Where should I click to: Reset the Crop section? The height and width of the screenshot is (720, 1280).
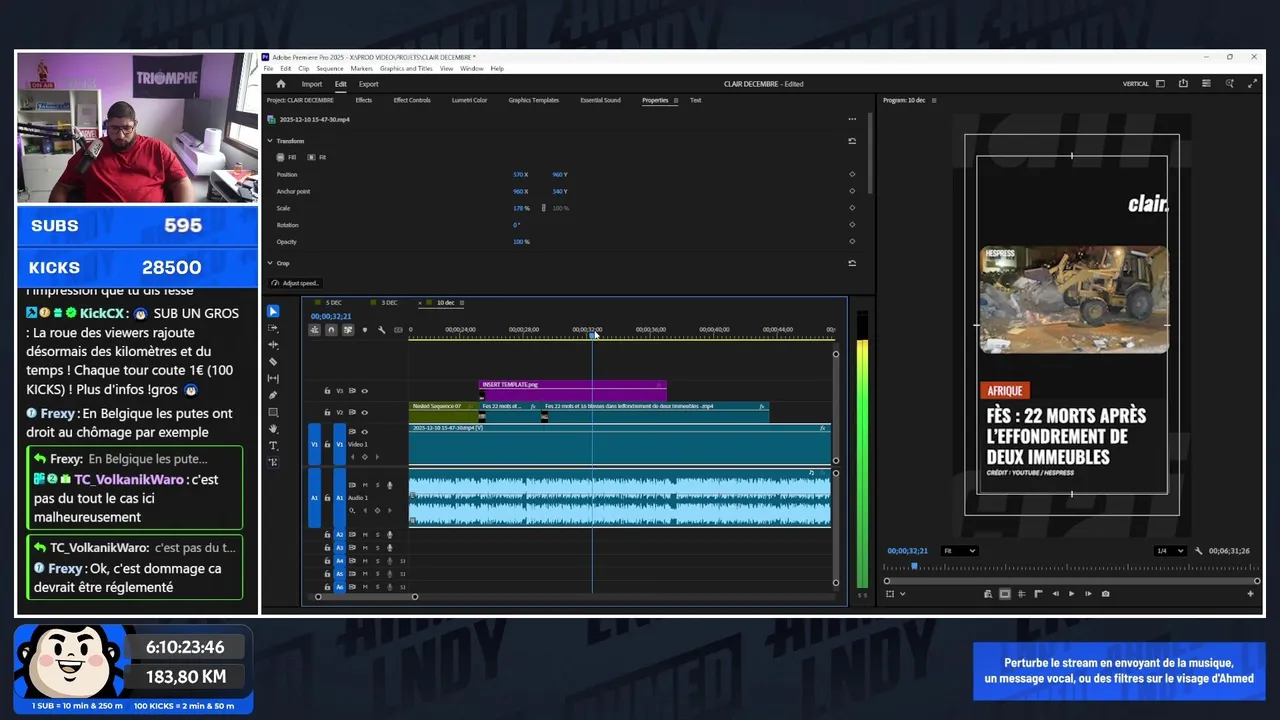tap(852, 263)
